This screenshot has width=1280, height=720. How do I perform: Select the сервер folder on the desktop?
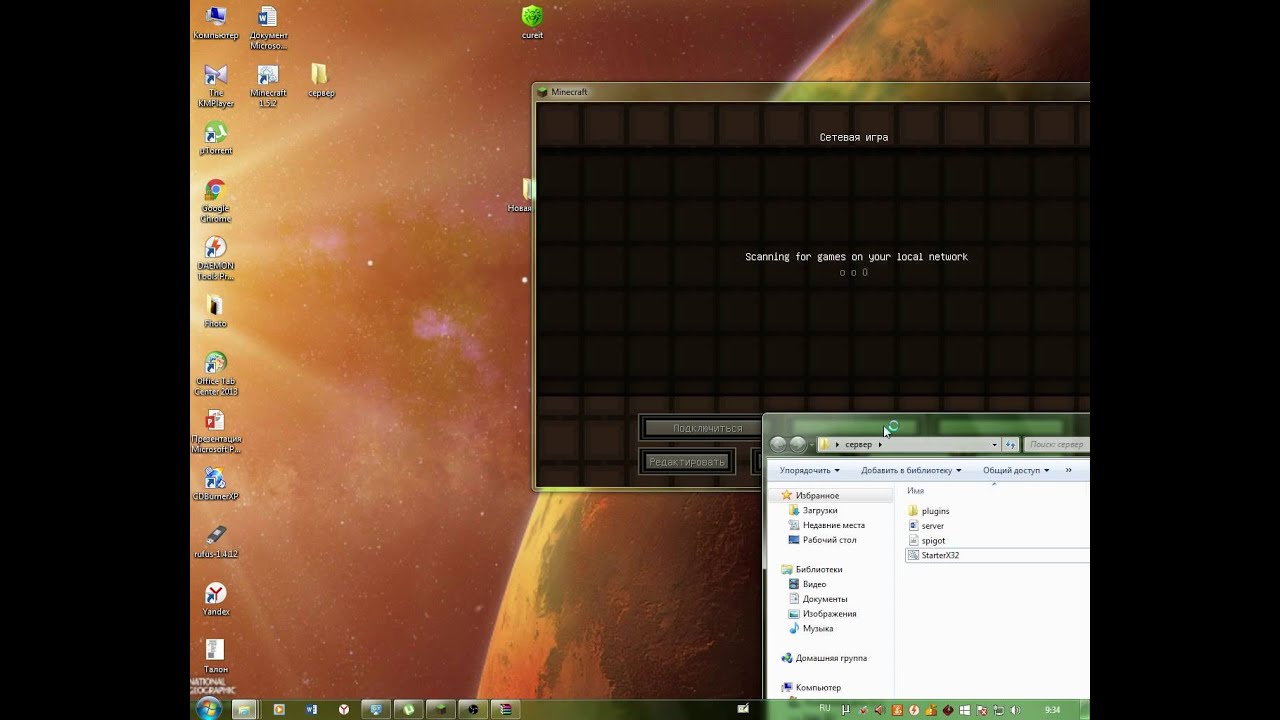pyautogui.click(x=320, y=81)
